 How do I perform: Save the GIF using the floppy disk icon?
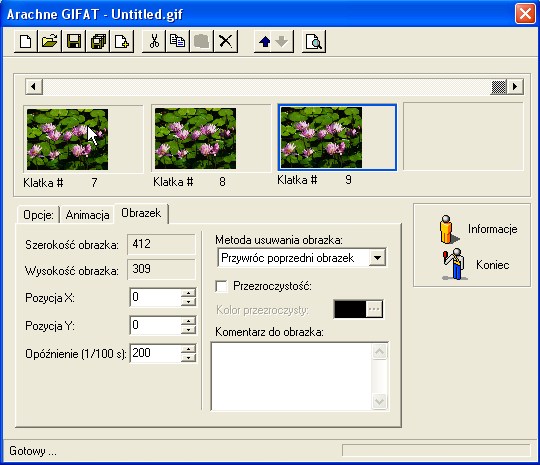click(74, 42)
